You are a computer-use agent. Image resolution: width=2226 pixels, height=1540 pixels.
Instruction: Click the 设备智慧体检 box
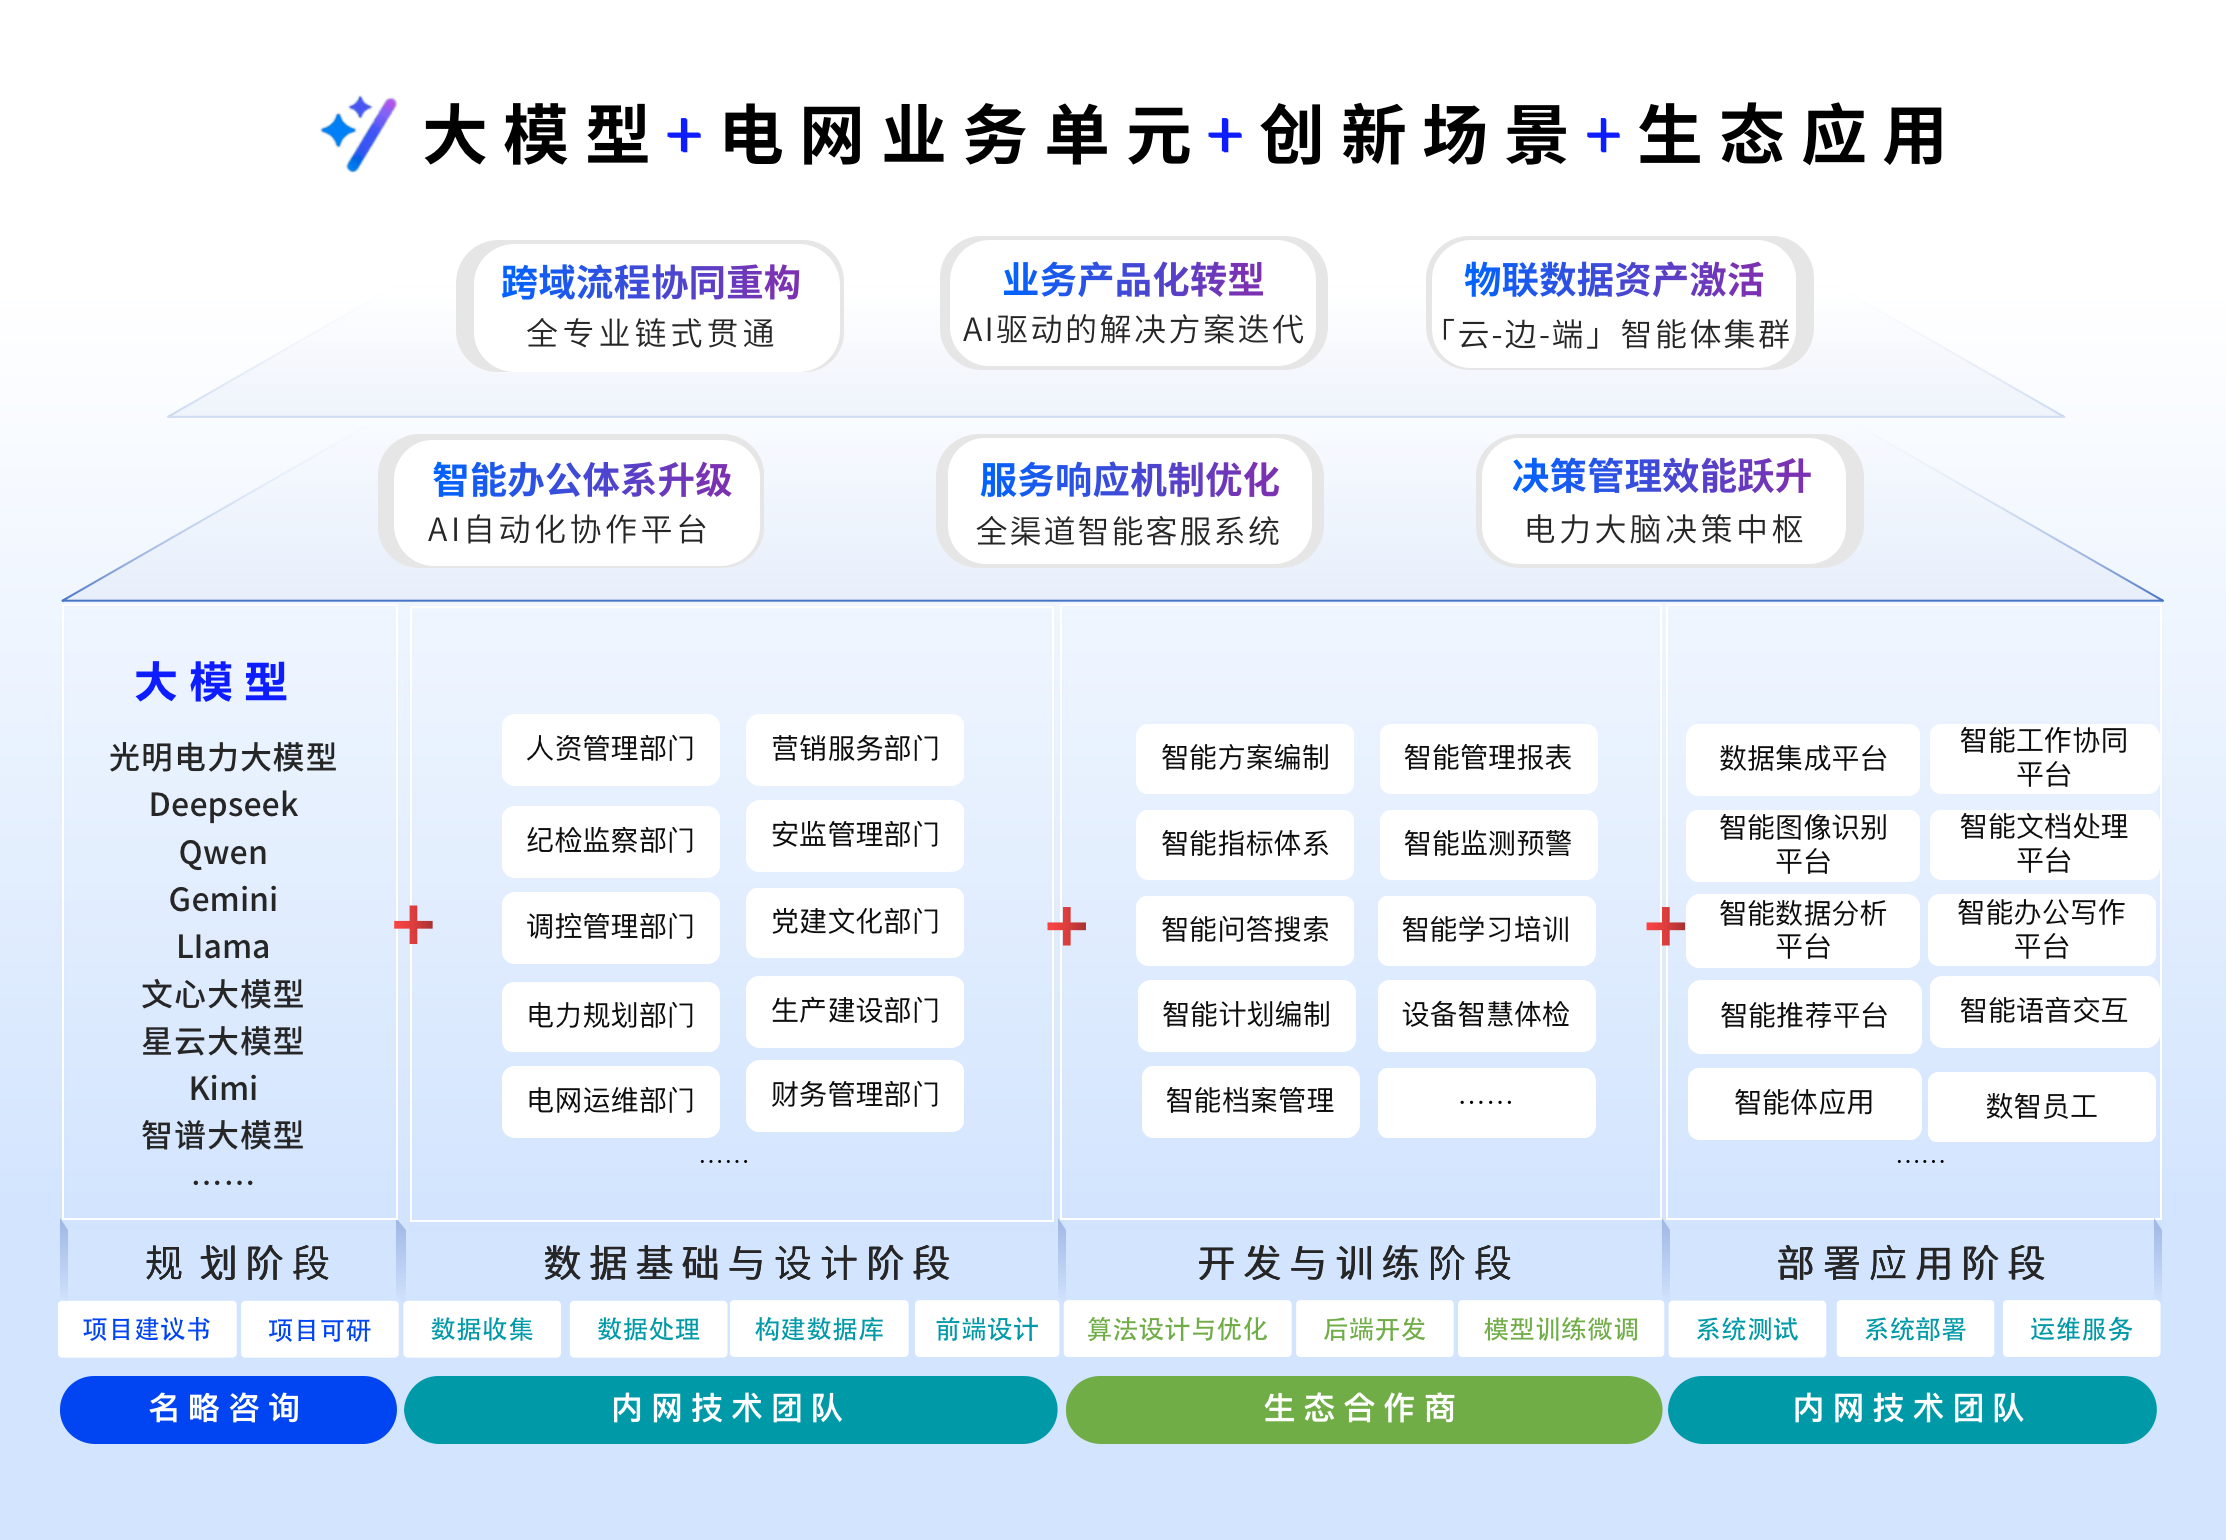[1486, 1015]
